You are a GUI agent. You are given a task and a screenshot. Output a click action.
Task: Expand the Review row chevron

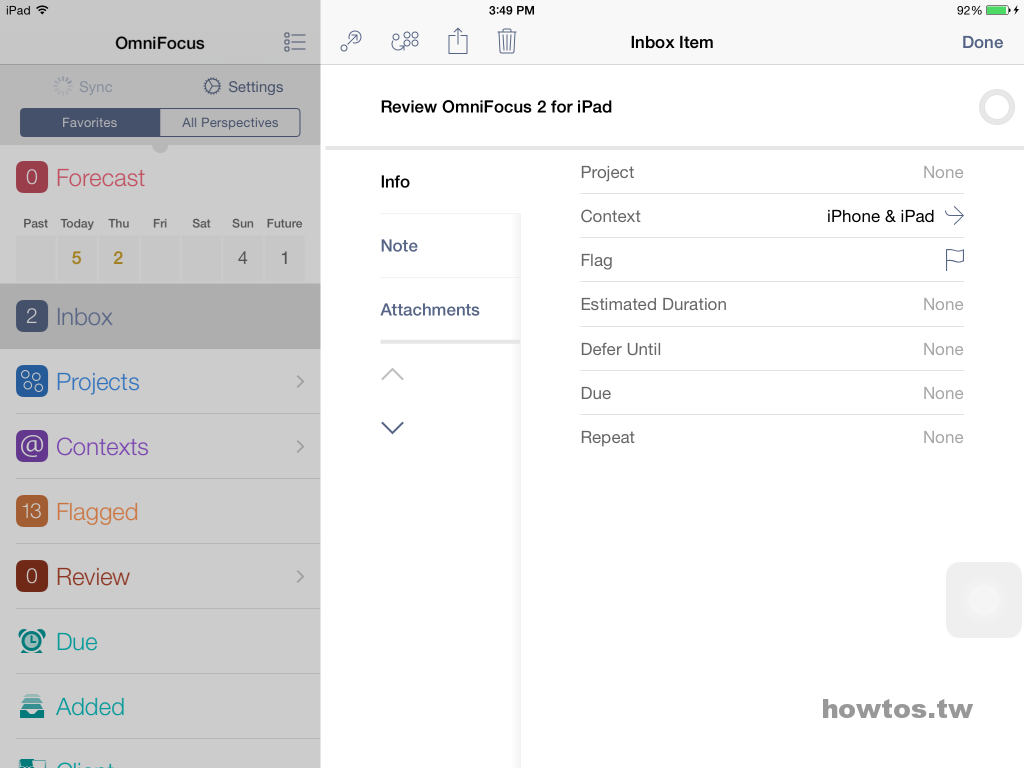[x=300, y=576]
